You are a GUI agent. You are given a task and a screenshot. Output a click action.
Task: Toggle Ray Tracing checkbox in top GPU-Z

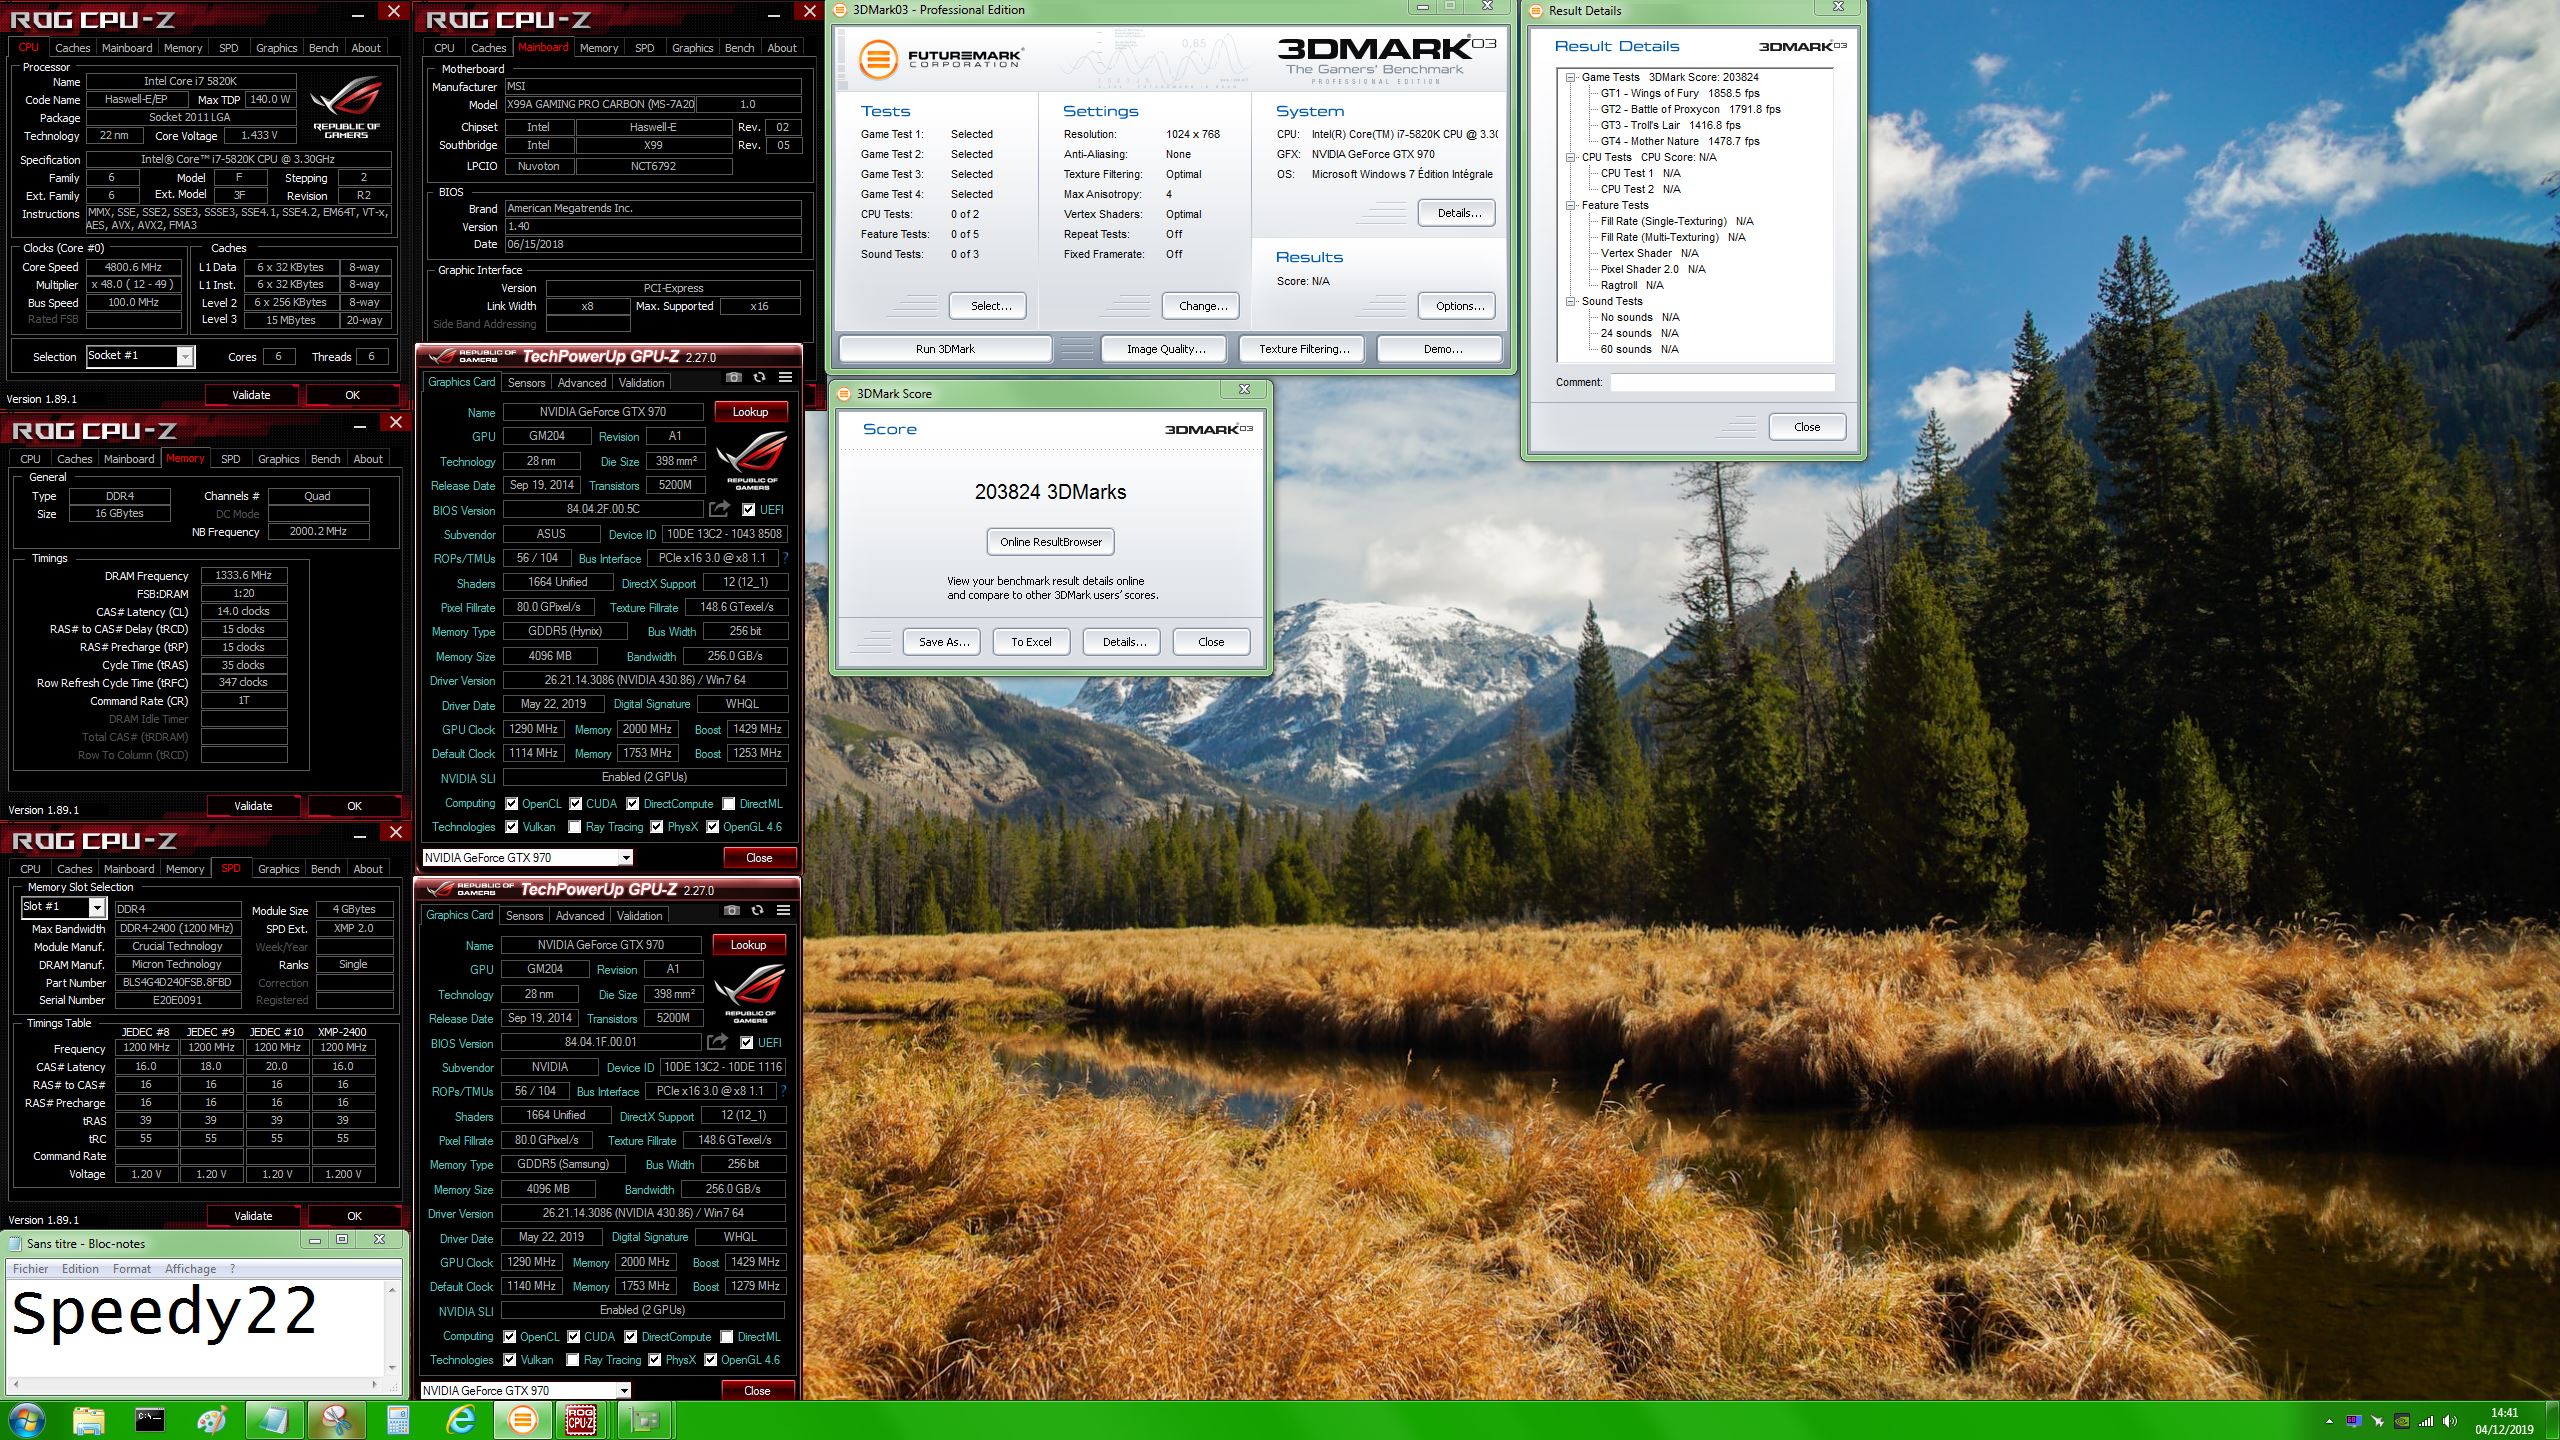pyautogui.click(x=575, y=827)
